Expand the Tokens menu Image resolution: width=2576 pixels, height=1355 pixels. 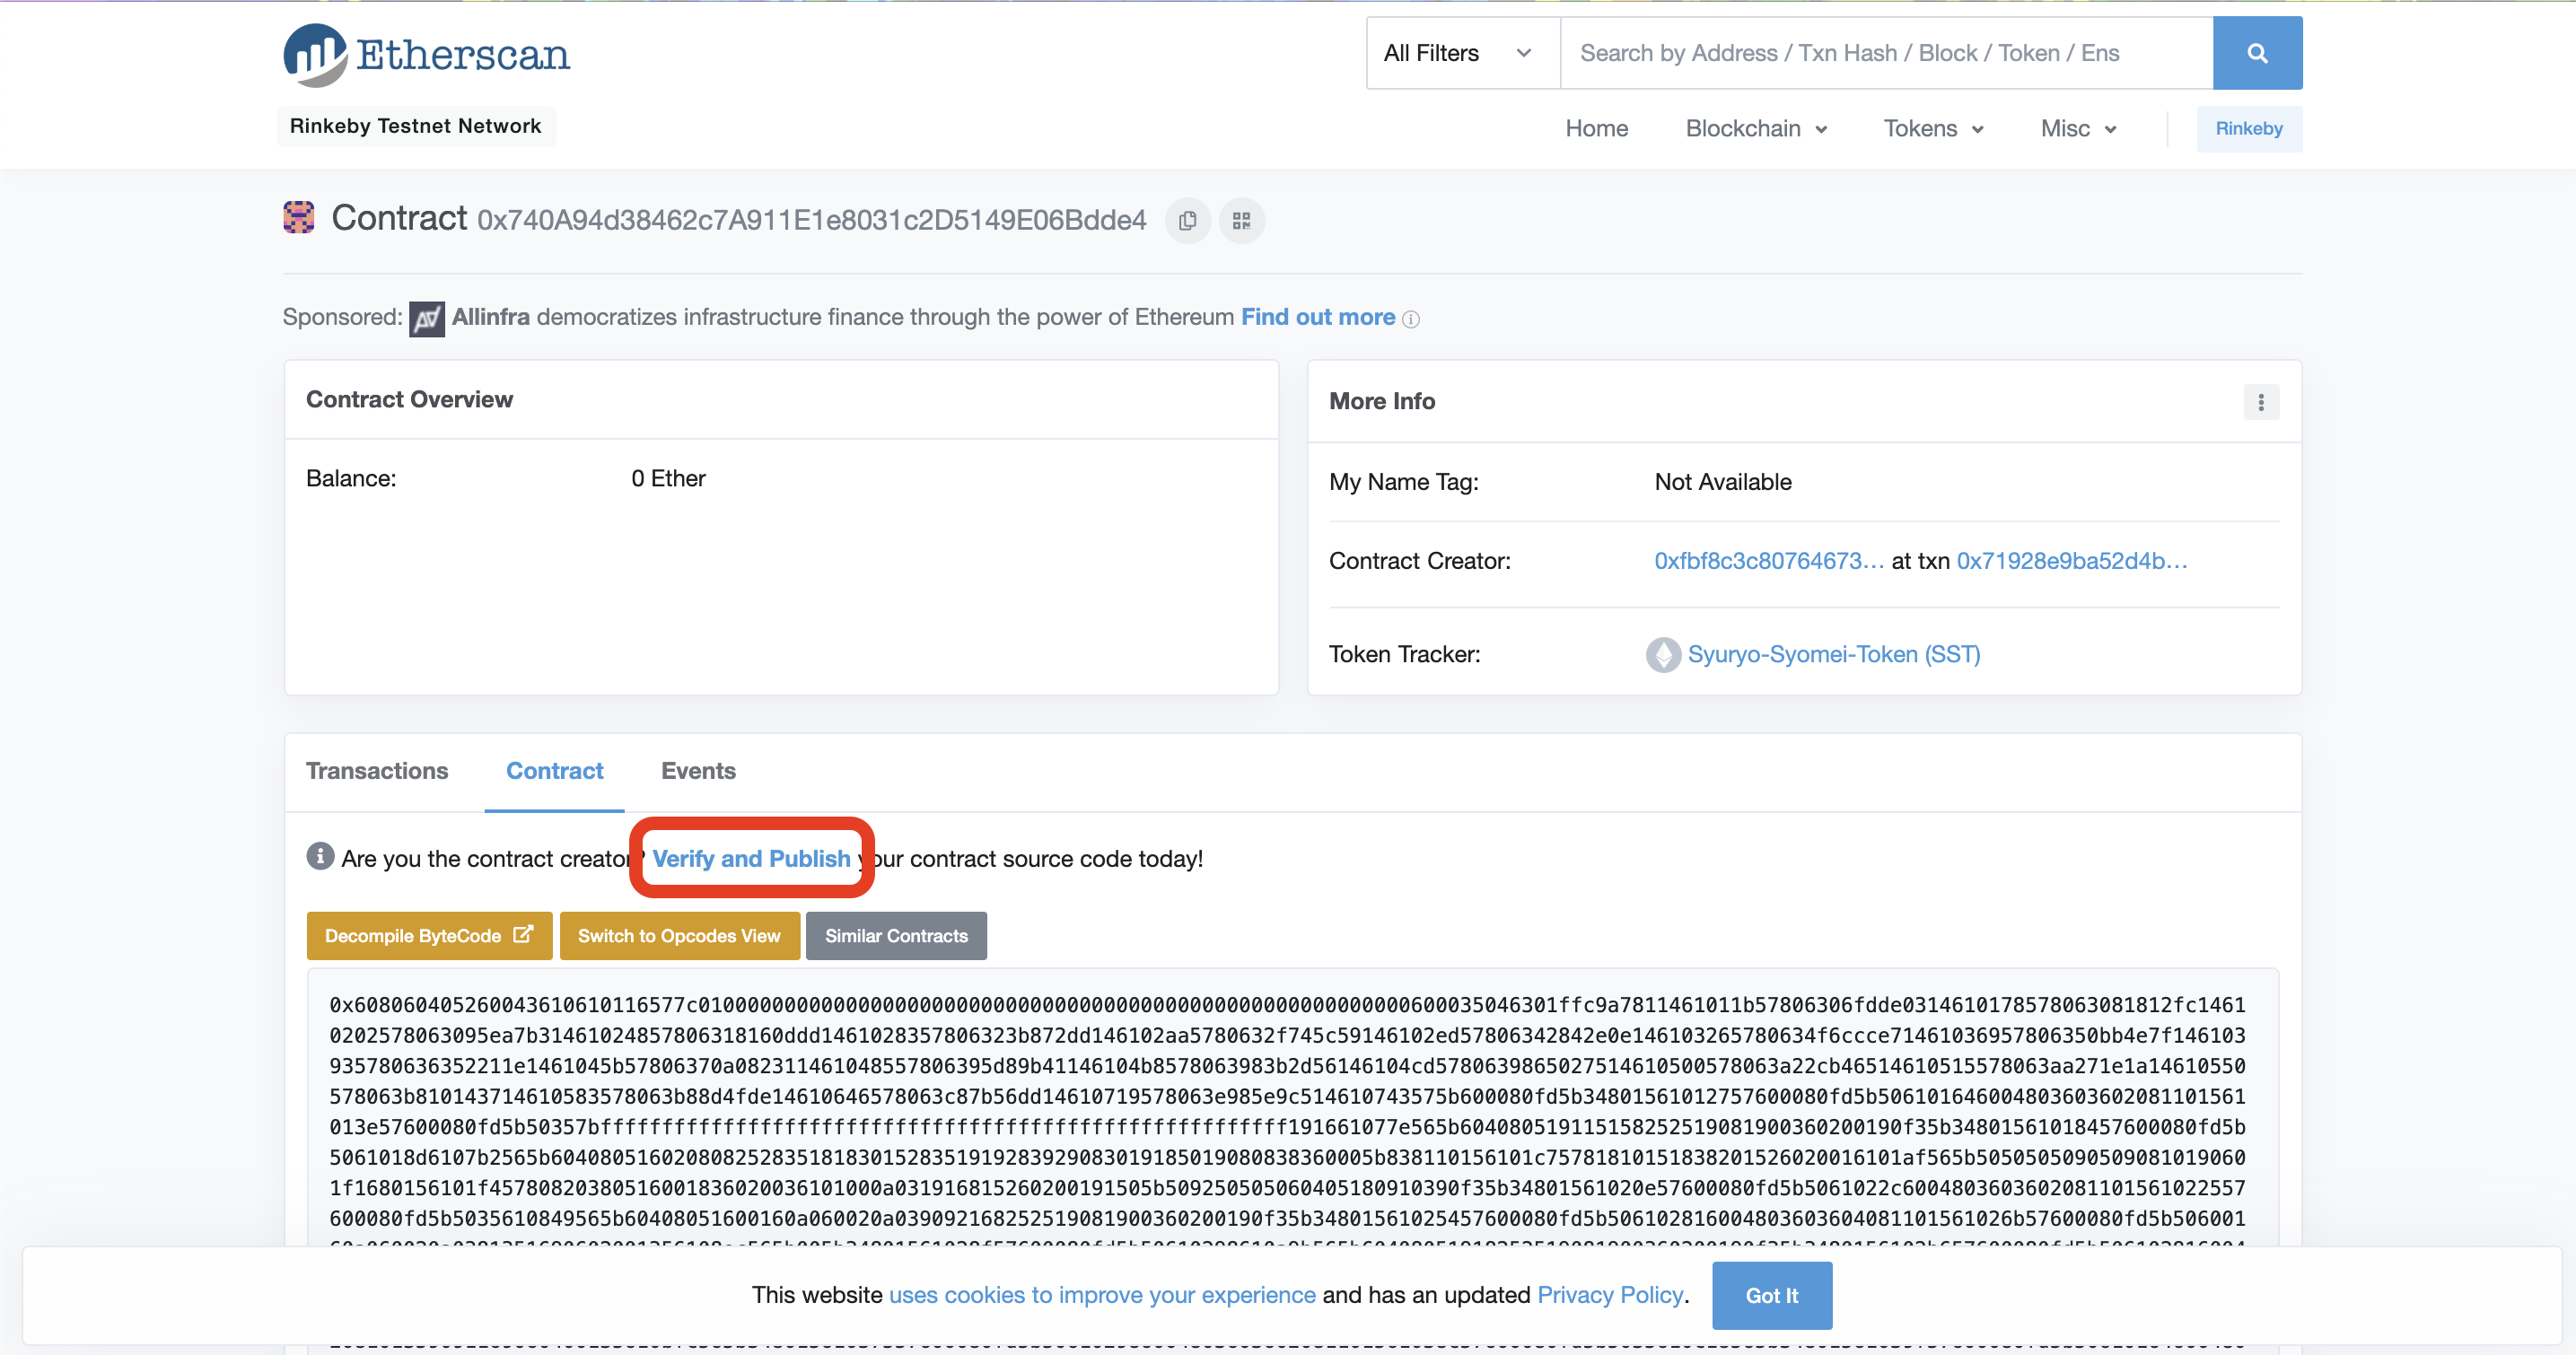click(1933, 129)
